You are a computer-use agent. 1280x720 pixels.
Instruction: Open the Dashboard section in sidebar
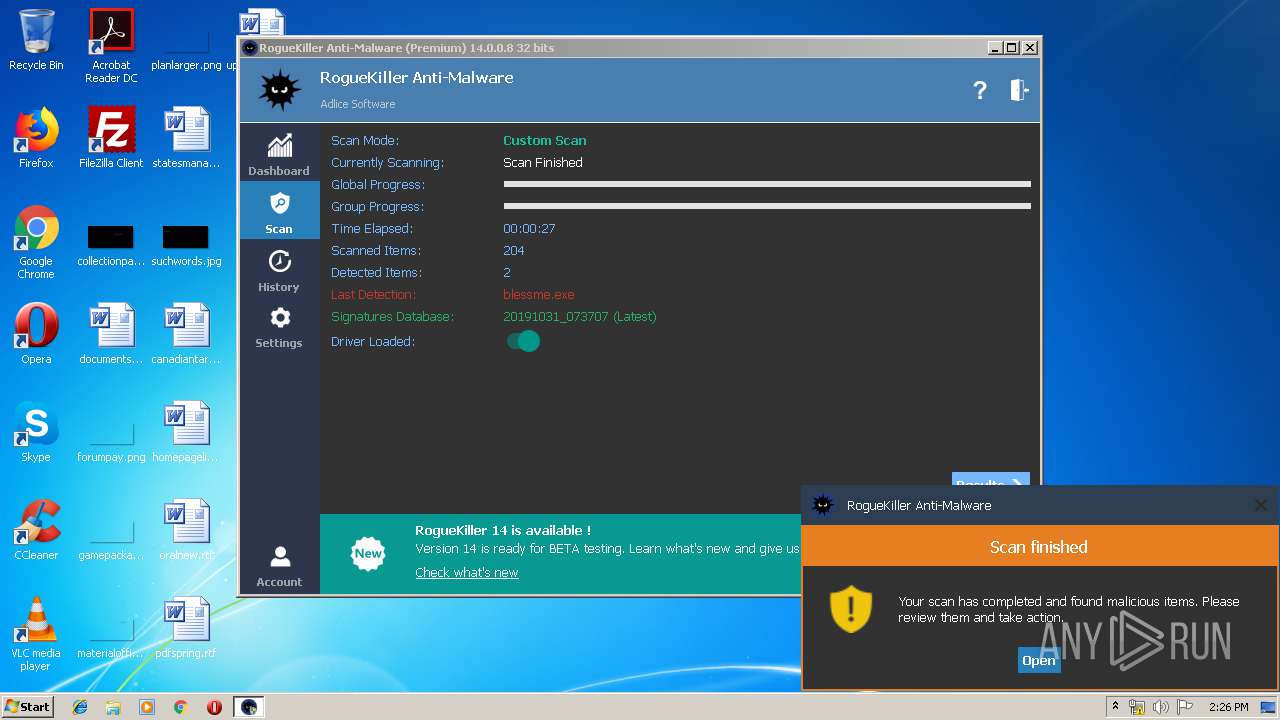[x=279, y=153]
